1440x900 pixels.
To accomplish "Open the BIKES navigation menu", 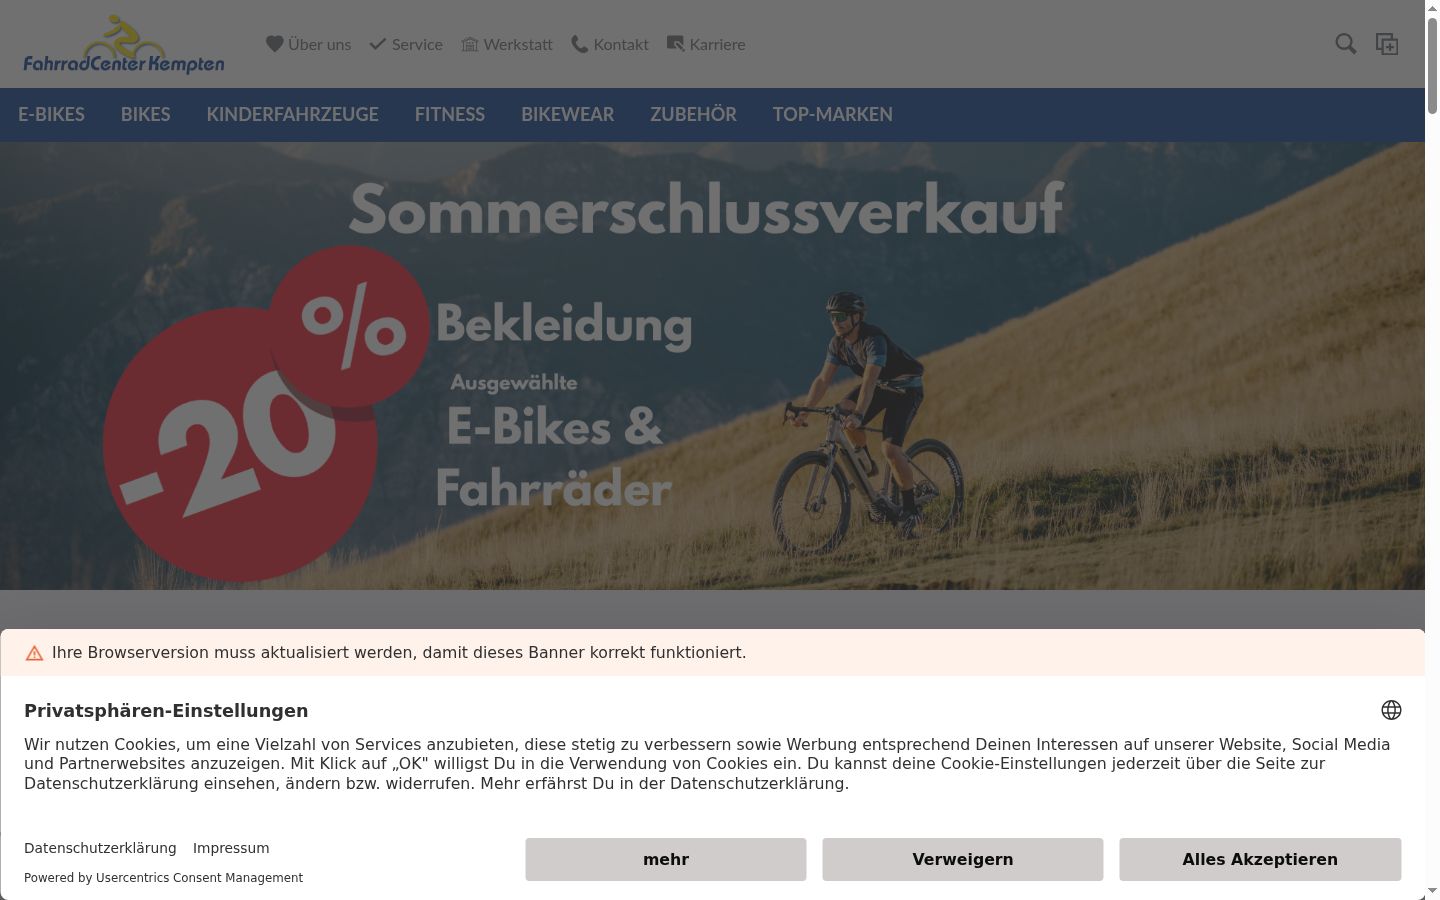I will pyautogui.click(x=146, y=114).
